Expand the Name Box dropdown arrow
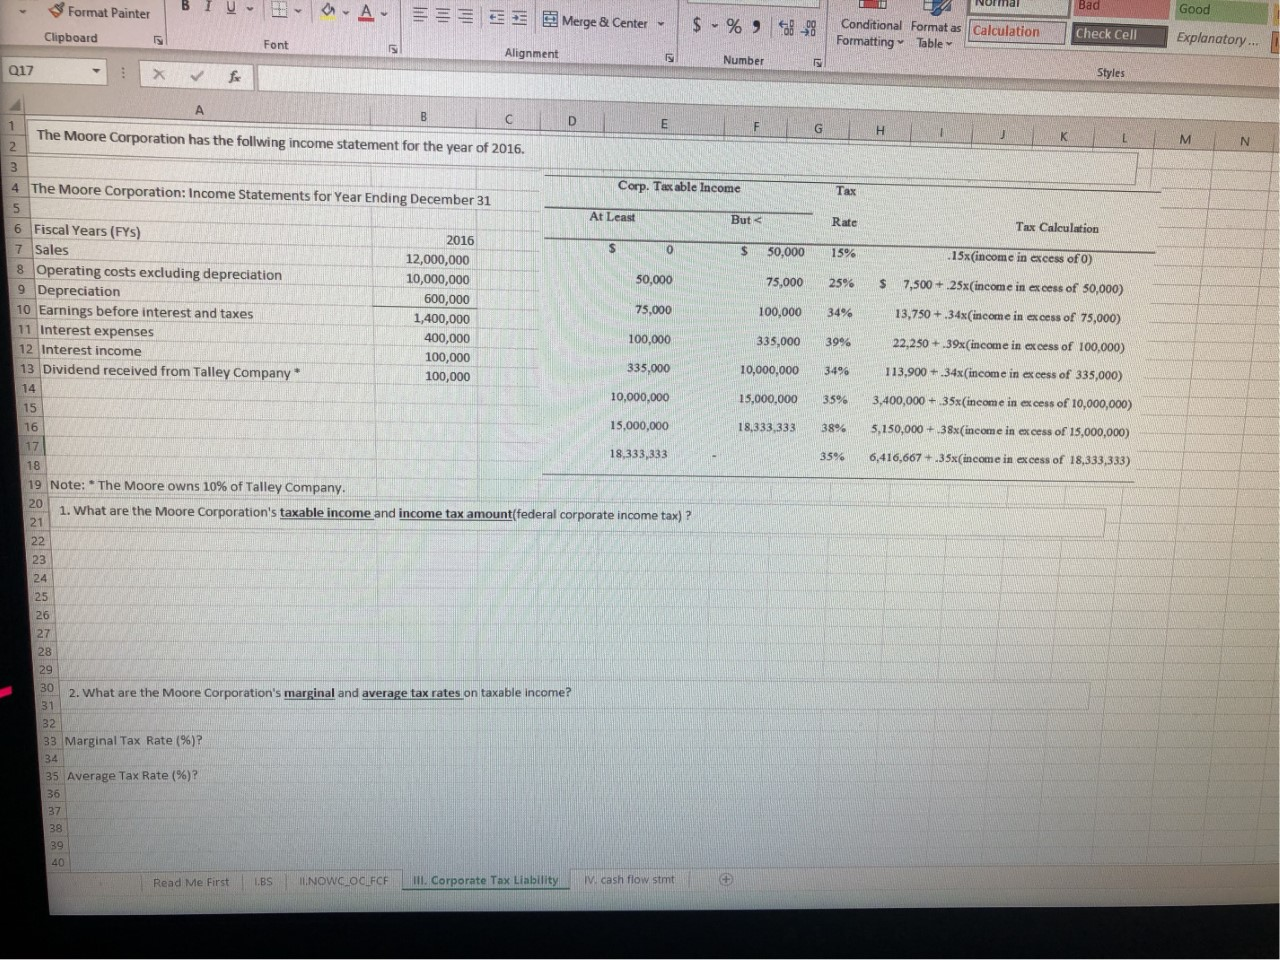Screen dimensions: 1280x960 (x=96, y=72)
